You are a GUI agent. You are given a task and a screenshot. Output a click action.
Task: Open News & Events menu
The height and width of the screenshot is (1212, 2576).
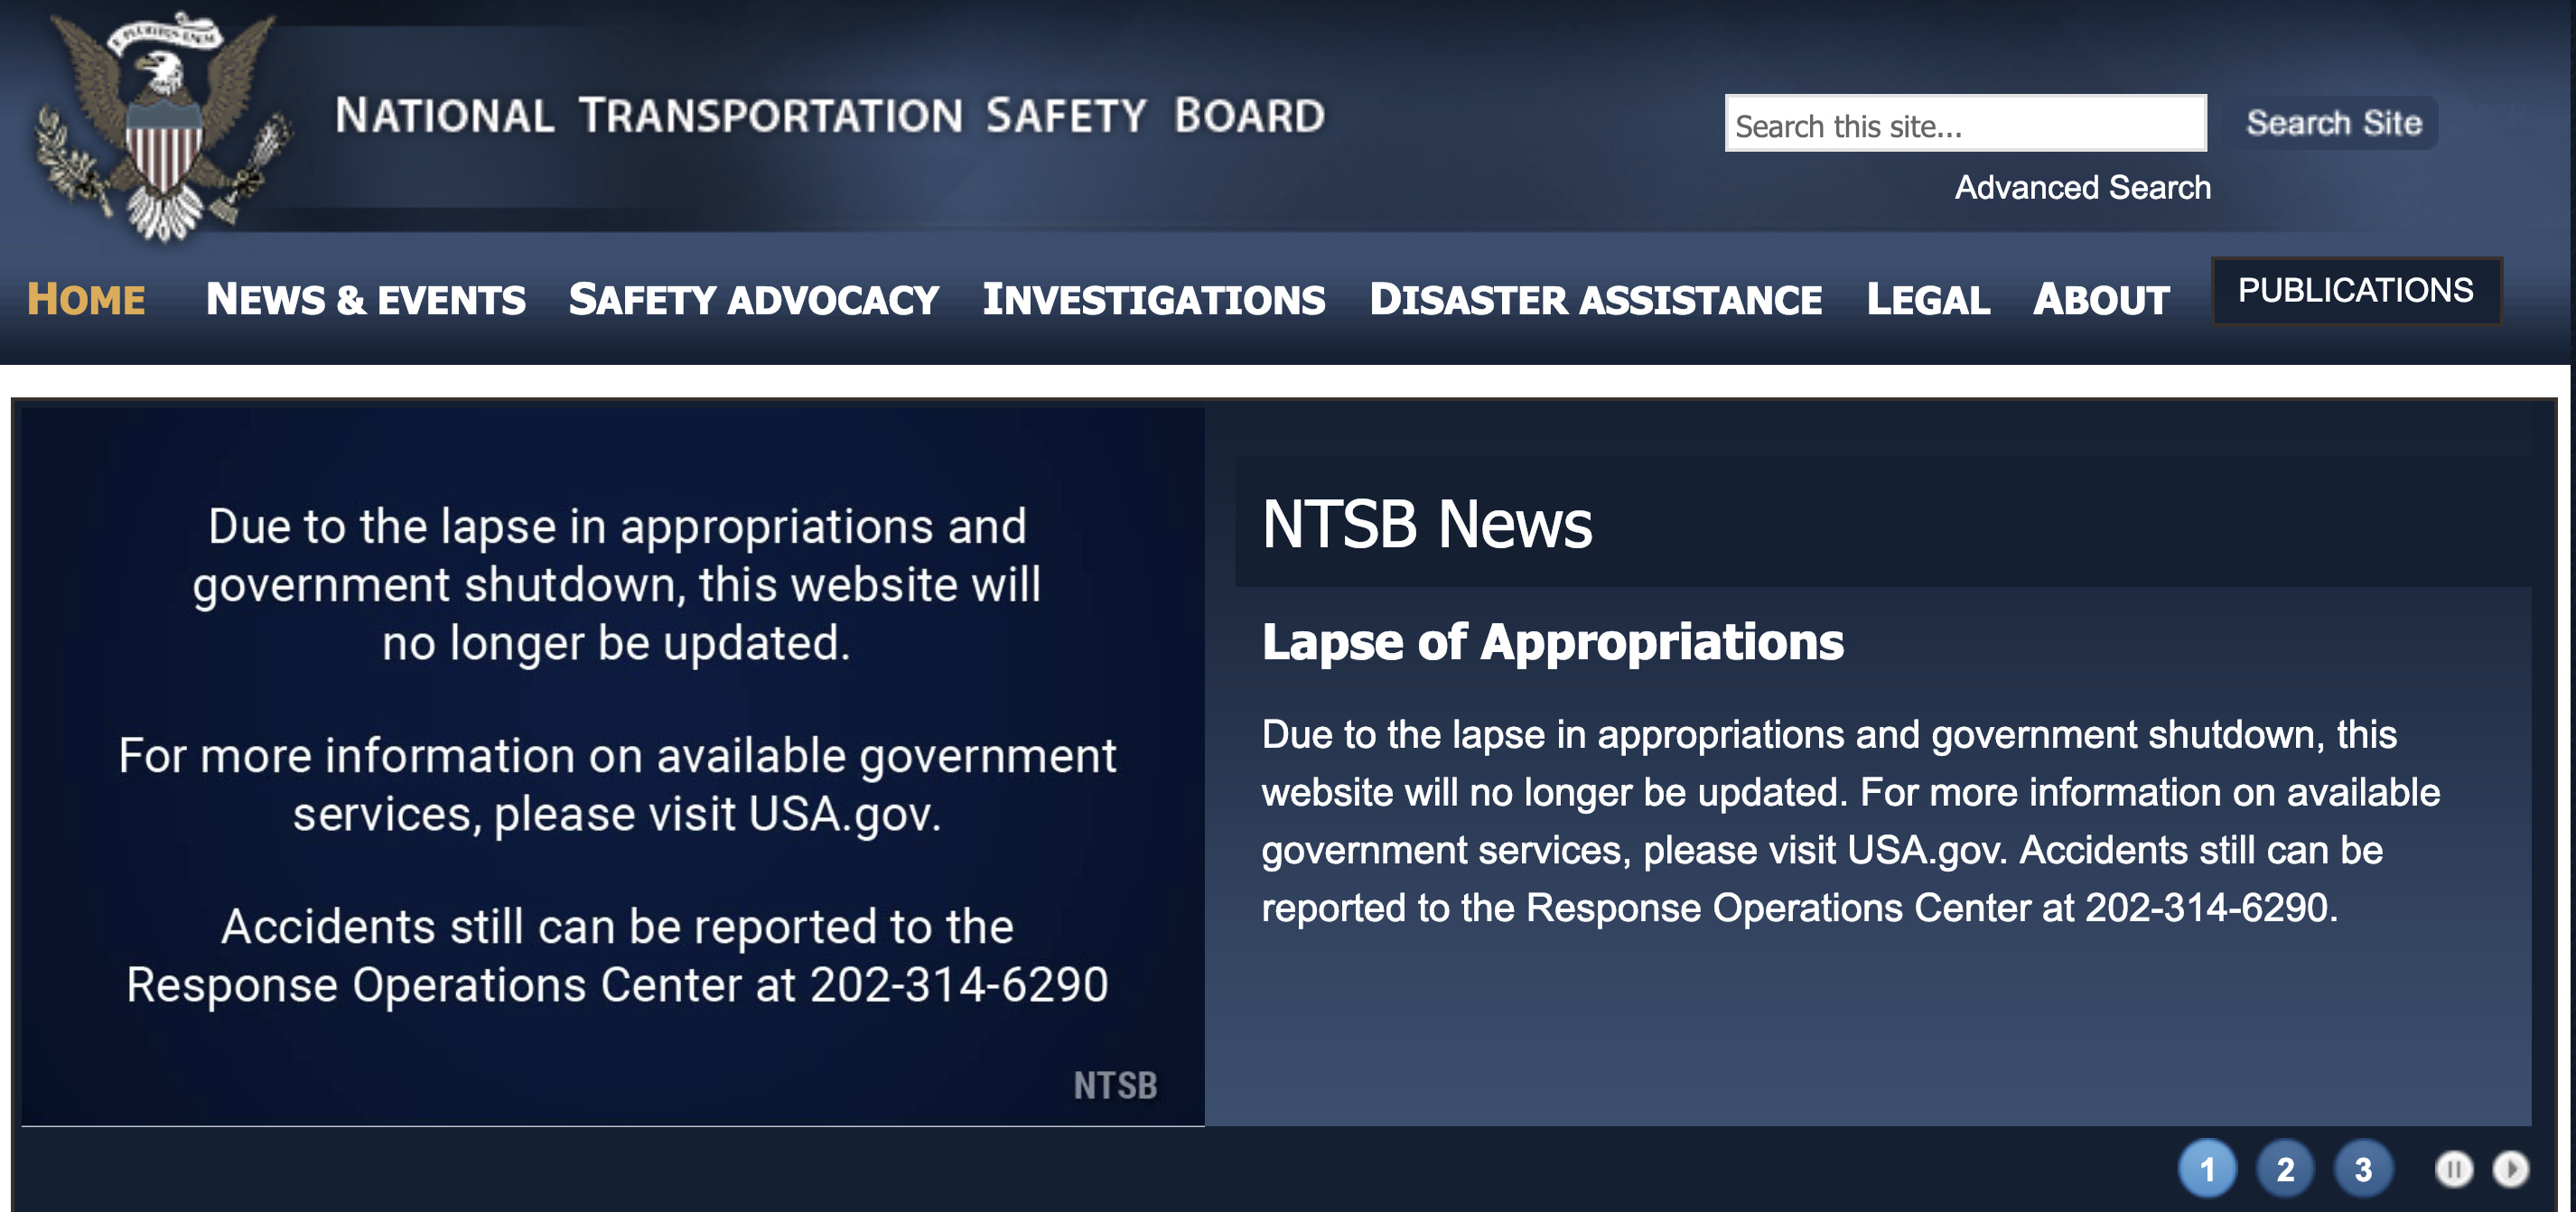pyautogui.click(x=365, y=300)
